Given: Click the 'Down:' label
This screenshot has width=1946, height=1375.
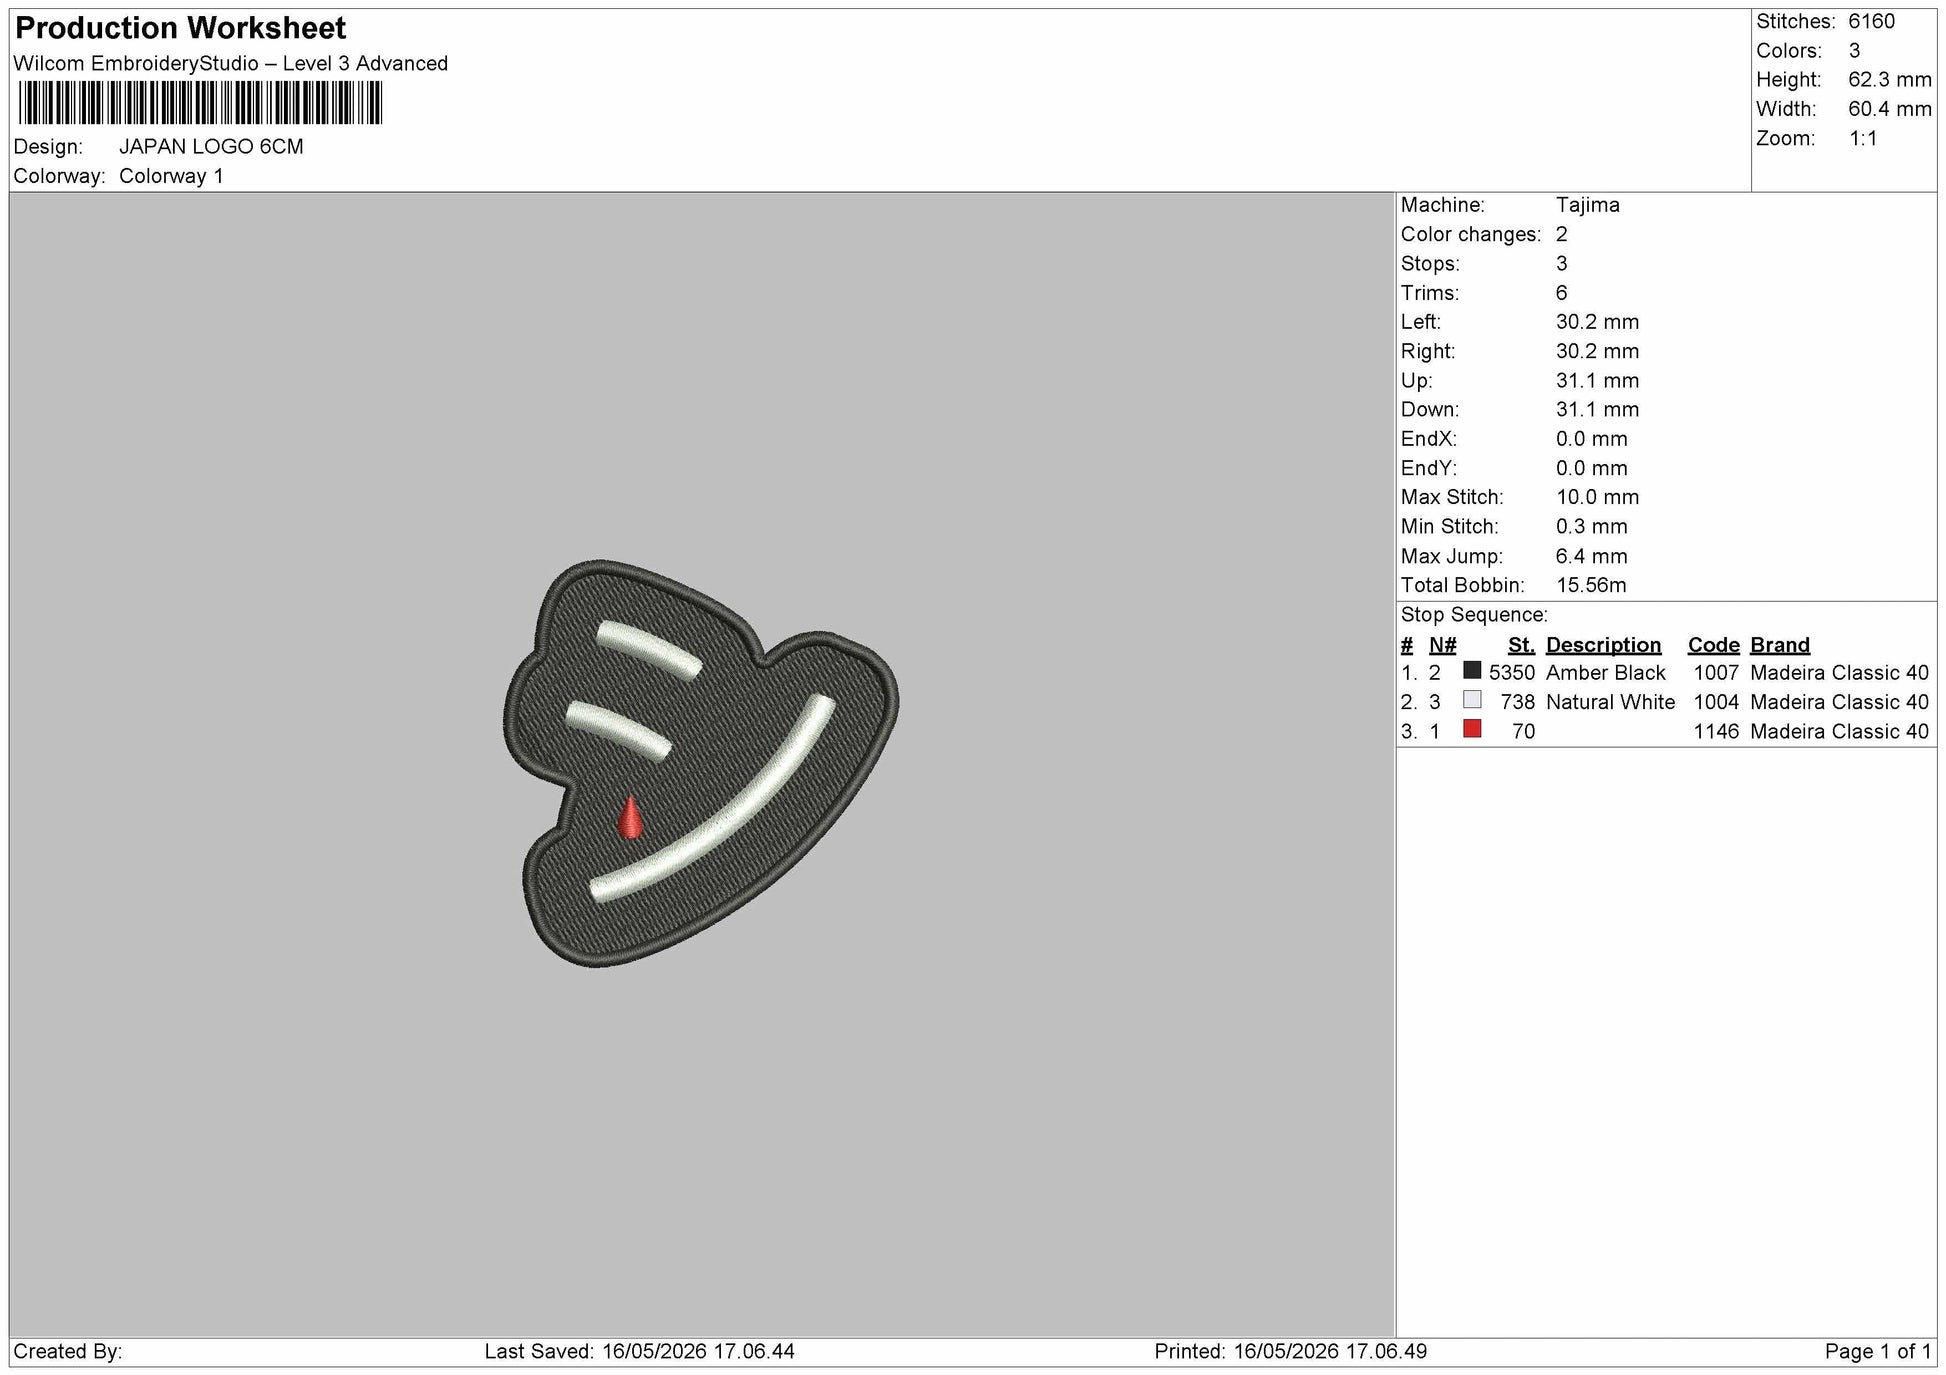Looking at the screenshot, I should [x=1429, y=410].
